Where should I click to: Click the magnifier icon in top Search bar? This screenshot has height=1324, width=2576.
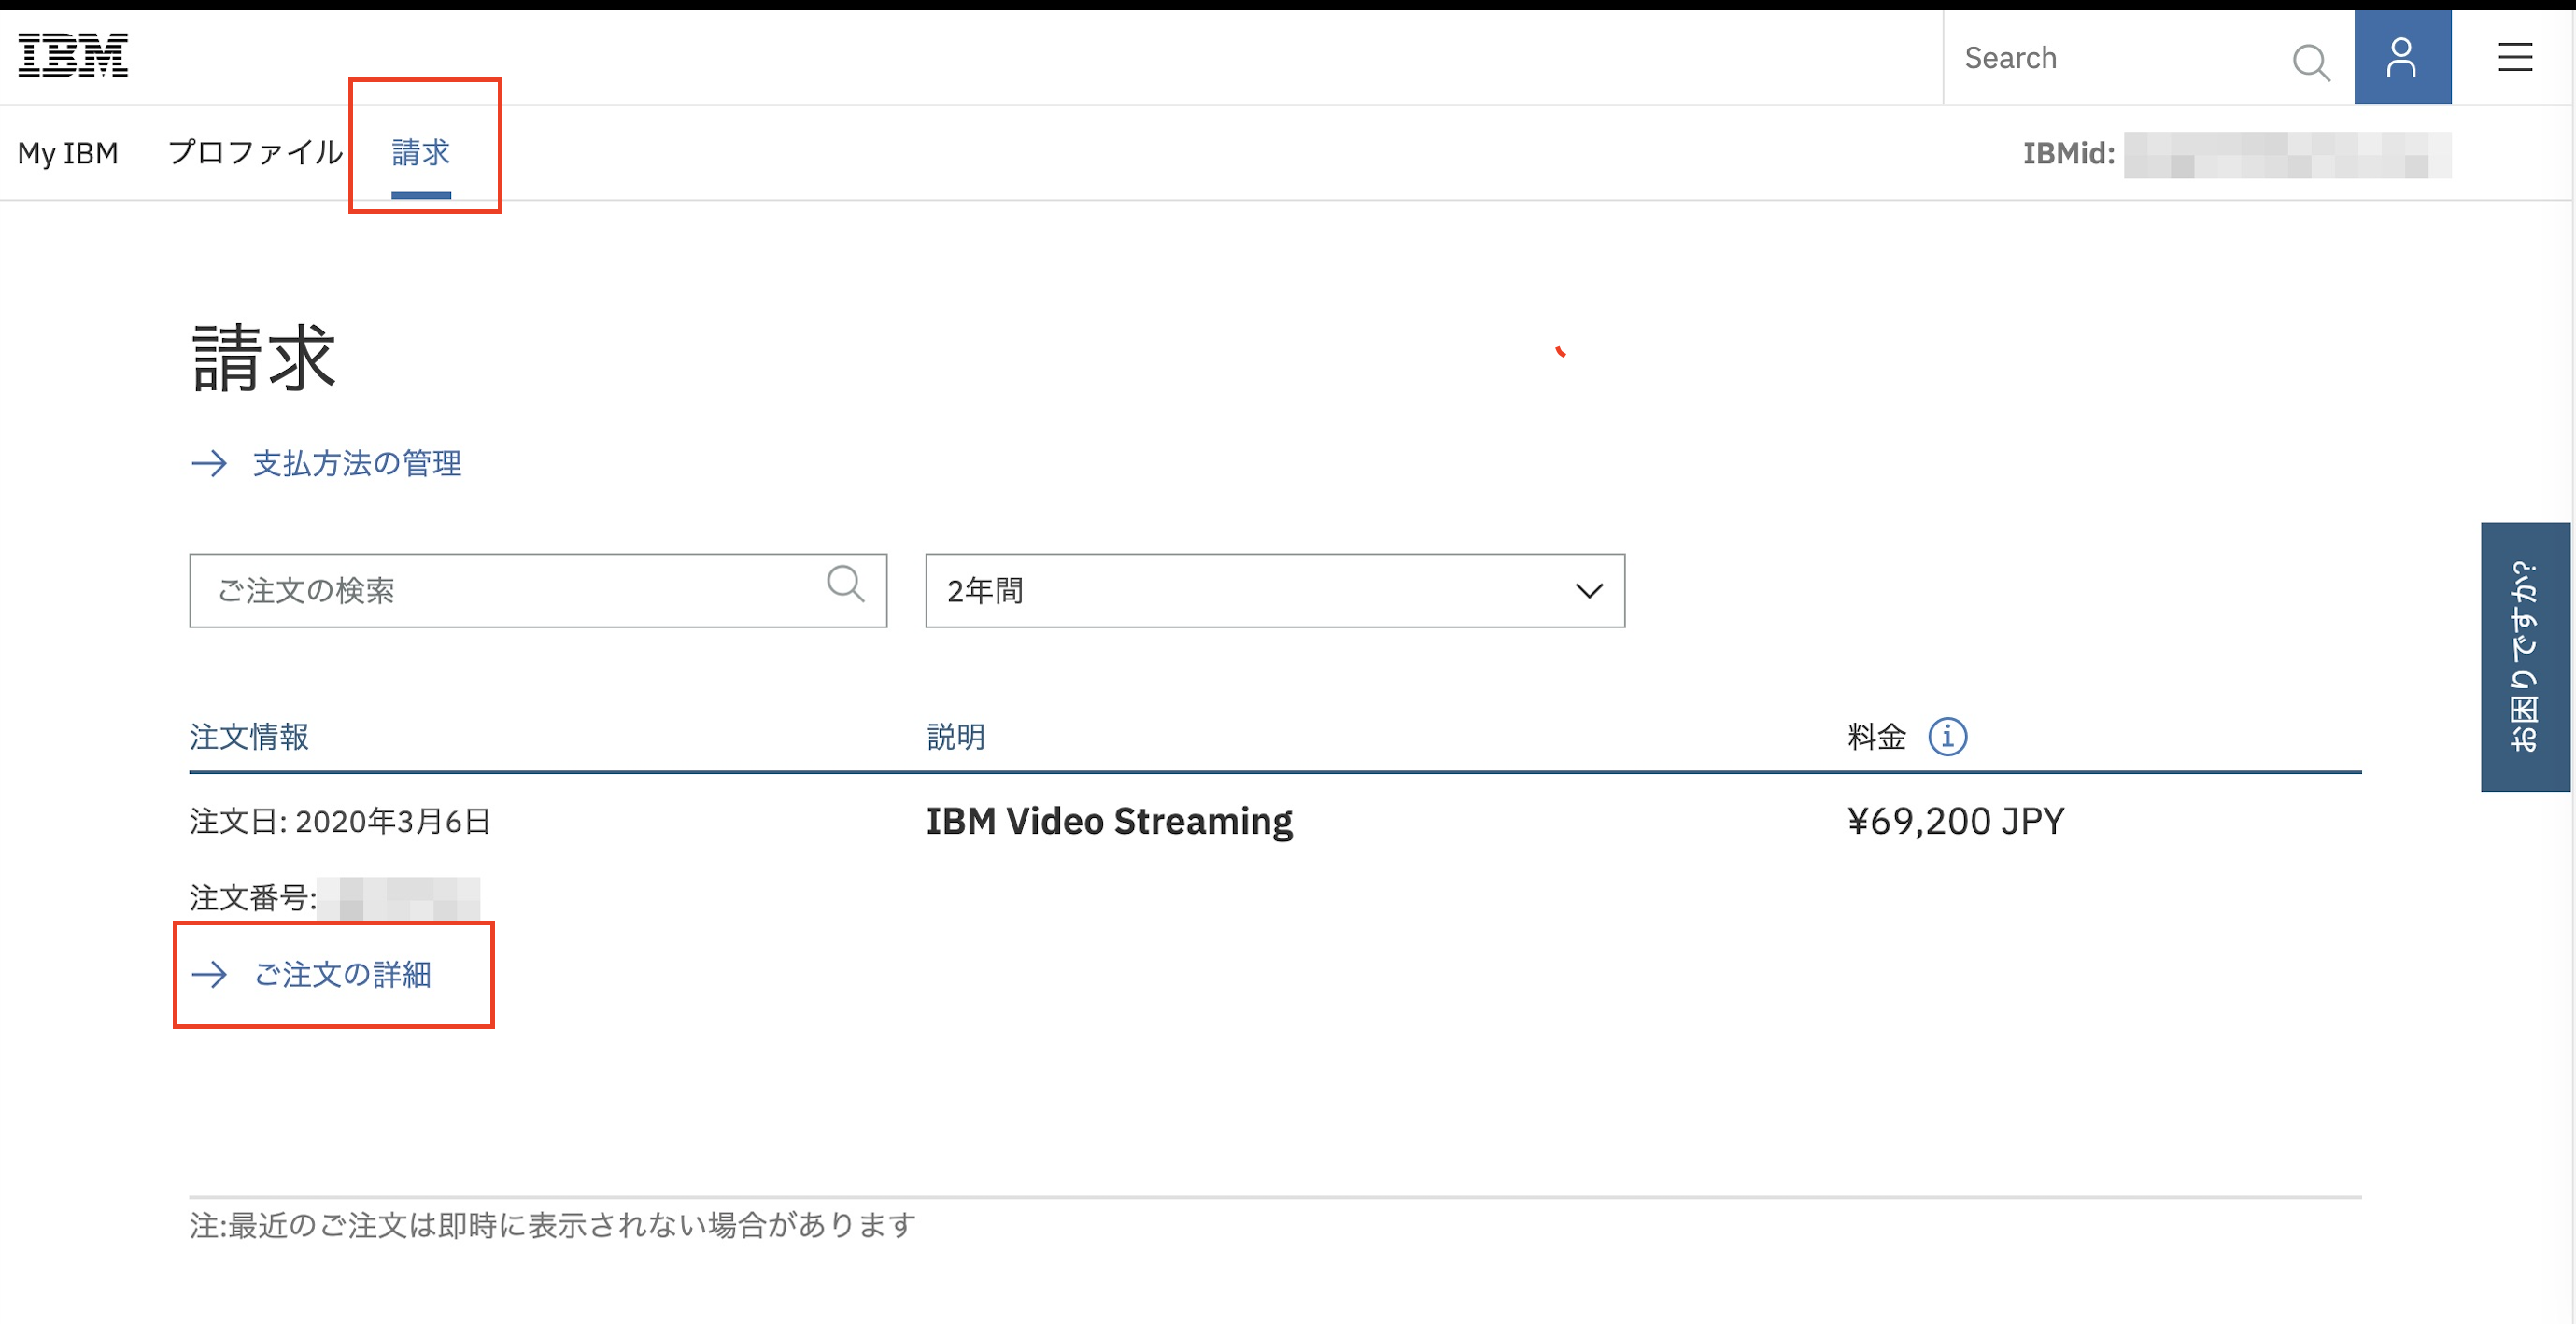coord(2311,61)
